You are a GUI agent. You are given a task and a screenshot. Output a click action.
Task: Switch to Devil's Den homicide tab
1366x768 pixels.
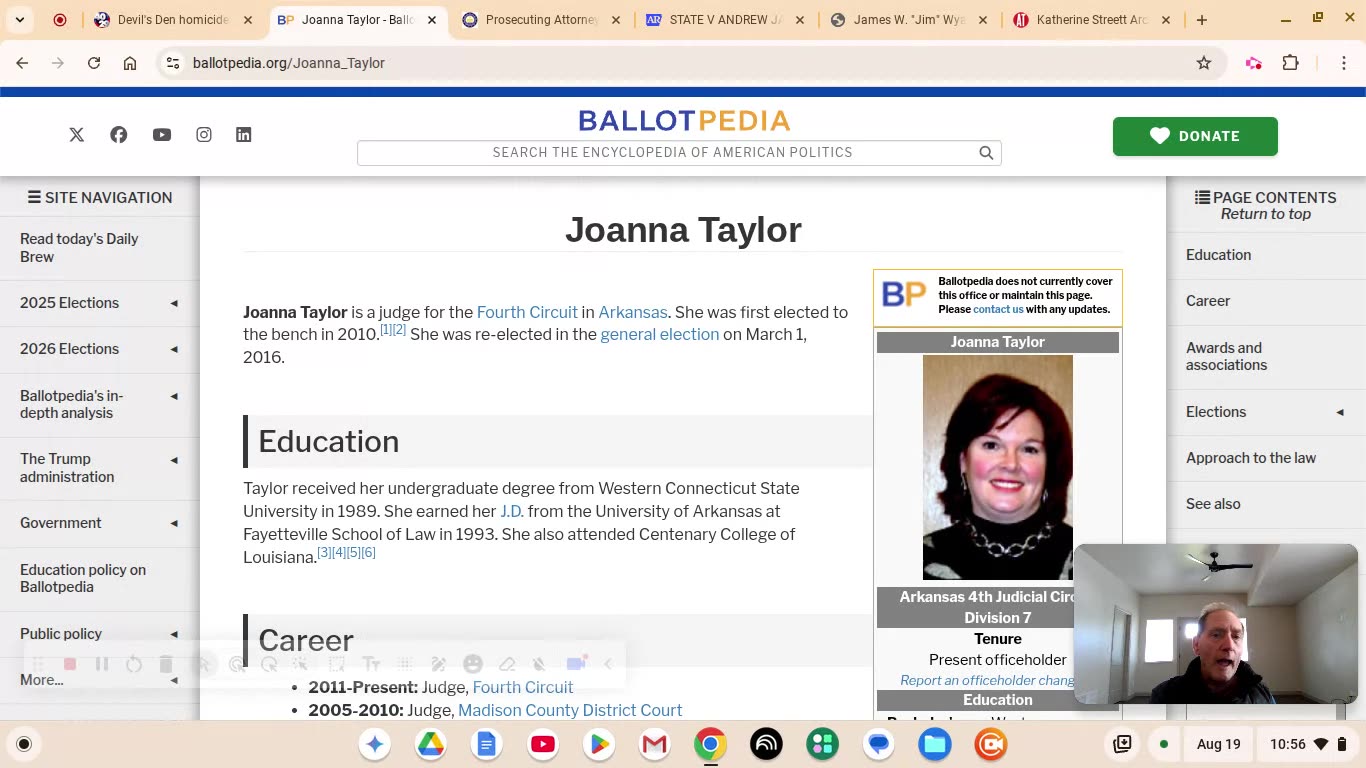(x=173, y=20)
